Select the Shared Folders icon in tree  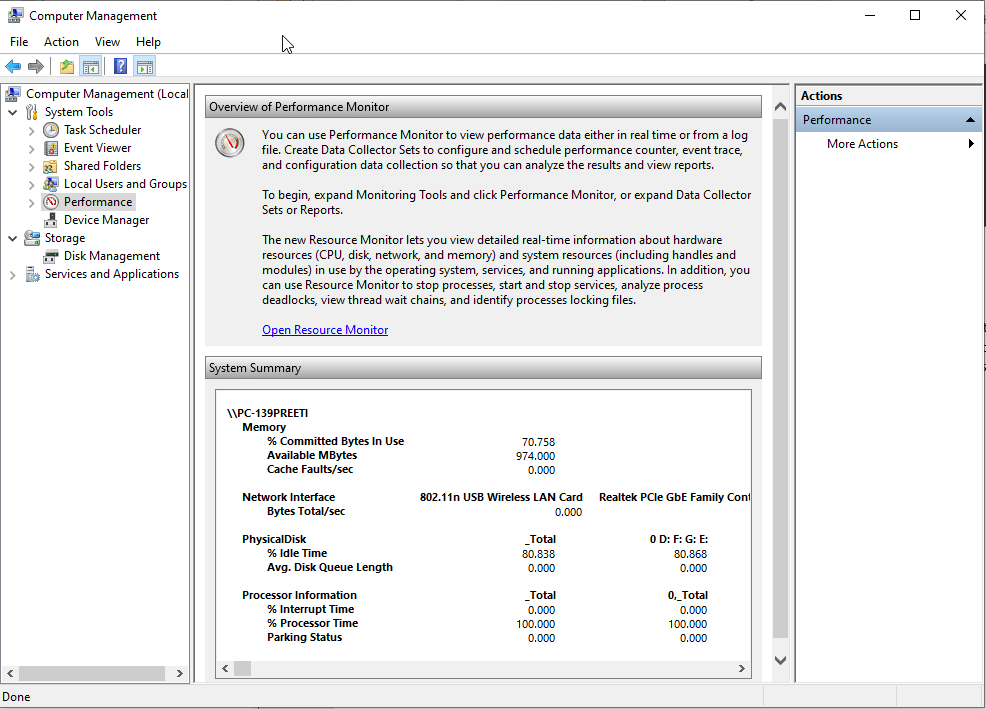coord(51,166)
